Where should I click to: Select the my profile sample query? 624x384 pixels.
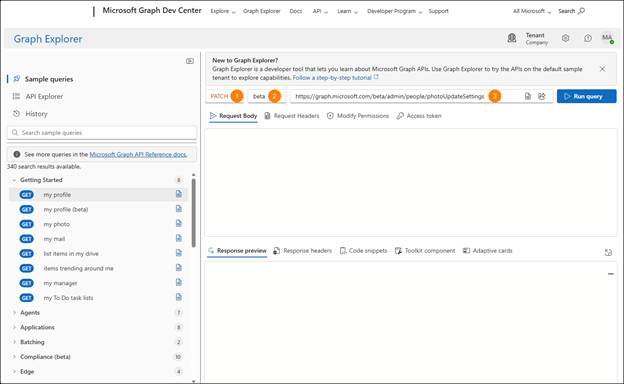[98, 195]
